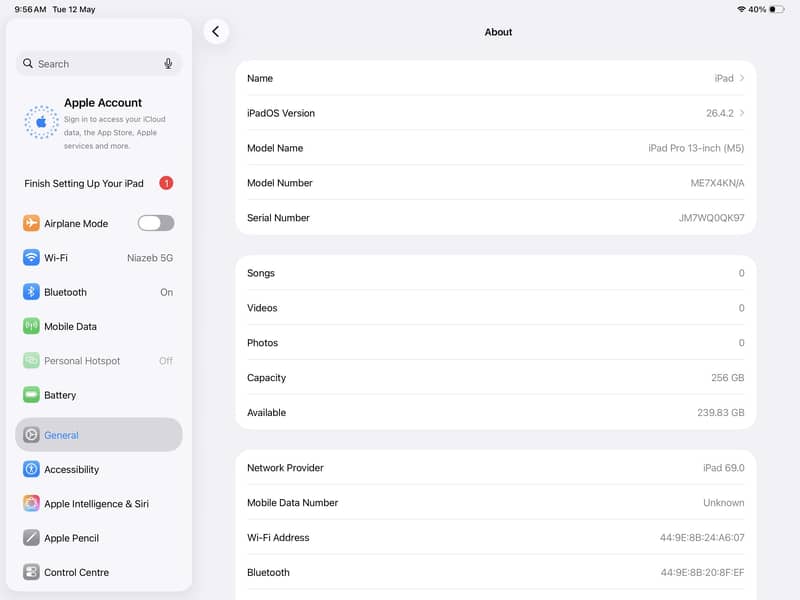The height and width of the screenshot is (600, 800).
Task: Toggle the Airplane Mode switch
Action: [x=156, y=223]
